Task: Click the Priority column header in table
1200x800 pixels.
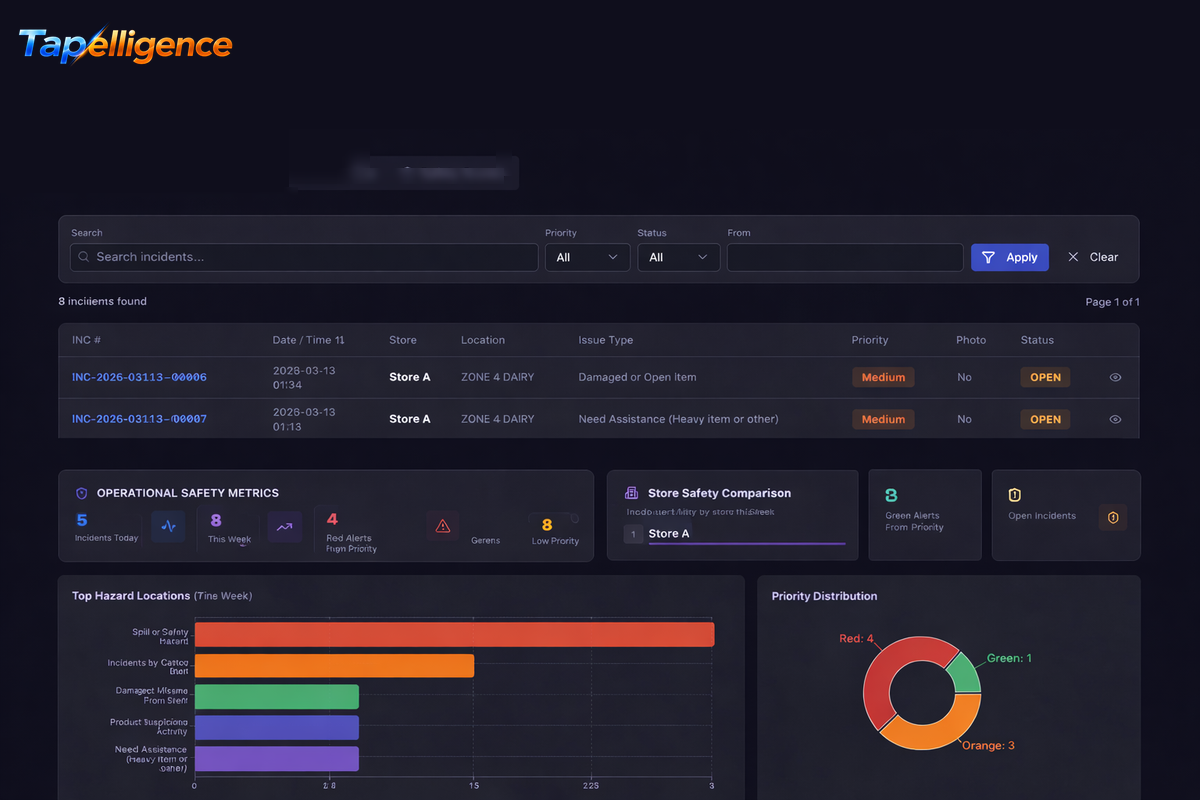Action: click(x=870, y=340)
